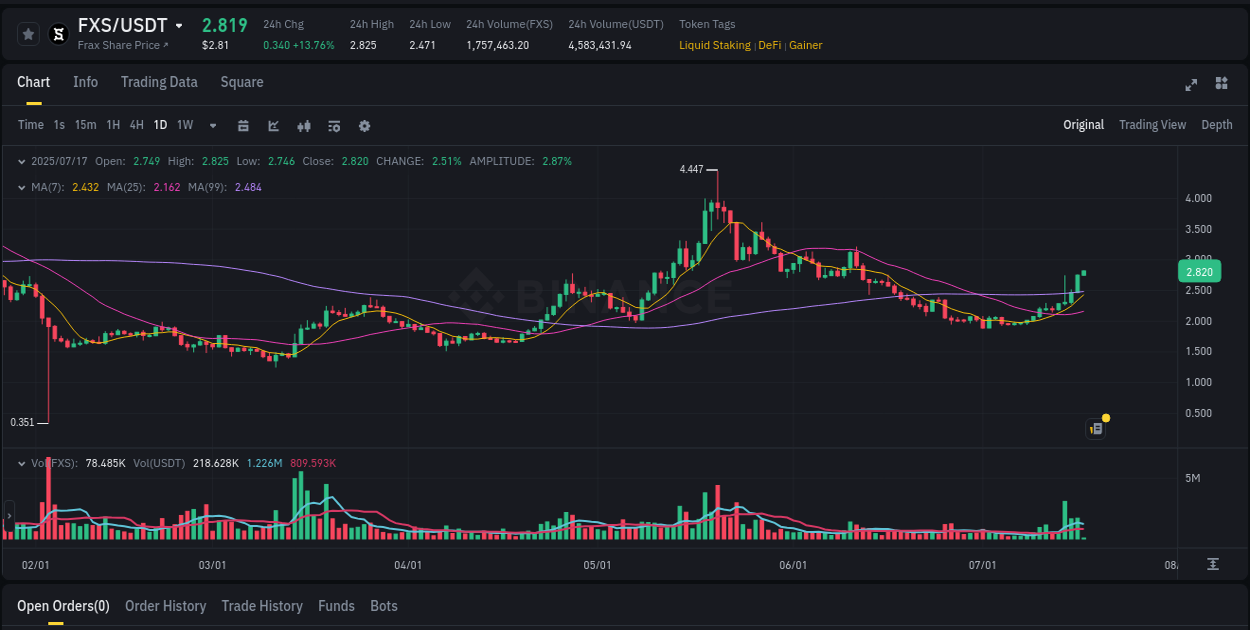The width and height of the screenshot is (1250, 630).
Task: Switch chart to Depth view
Action: (x=1217, y=125)
